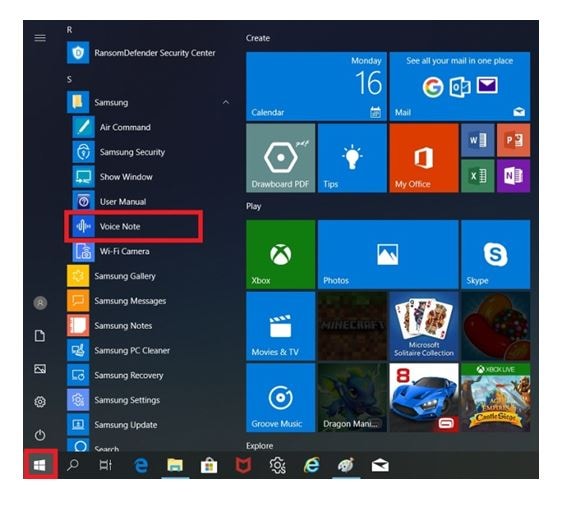Open Paint palette icon on taskbar
This screenshot has height=506, width=567.
(x=346, y=465)
